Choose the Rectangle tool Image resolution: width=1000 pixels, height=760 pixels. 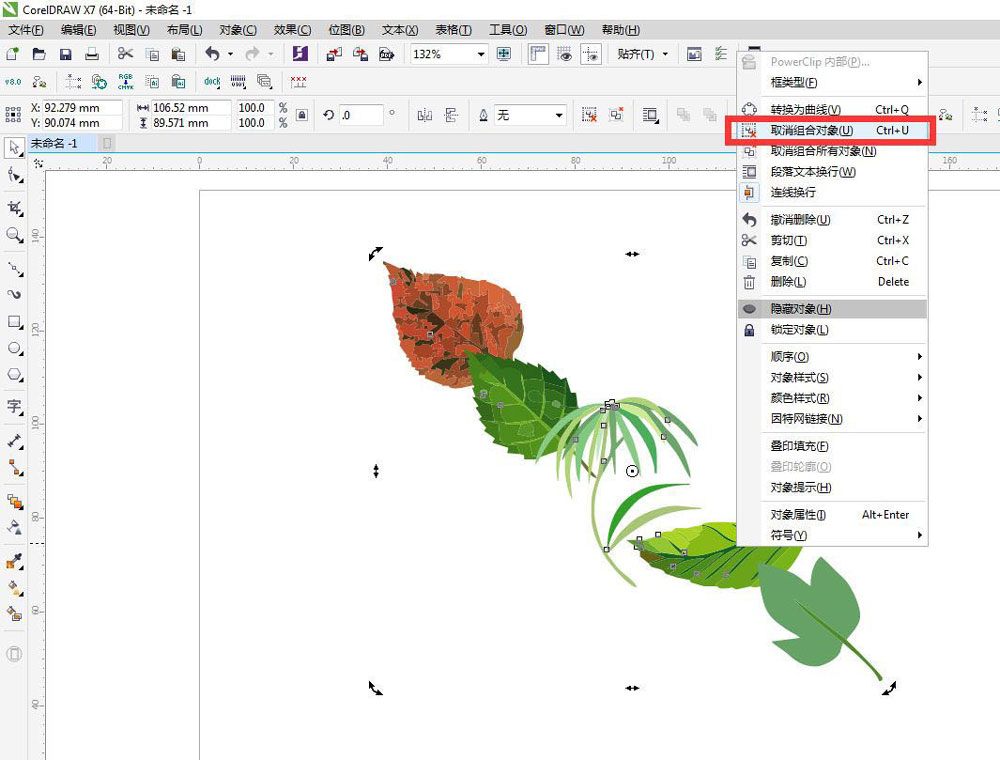(x=14, y=322)
